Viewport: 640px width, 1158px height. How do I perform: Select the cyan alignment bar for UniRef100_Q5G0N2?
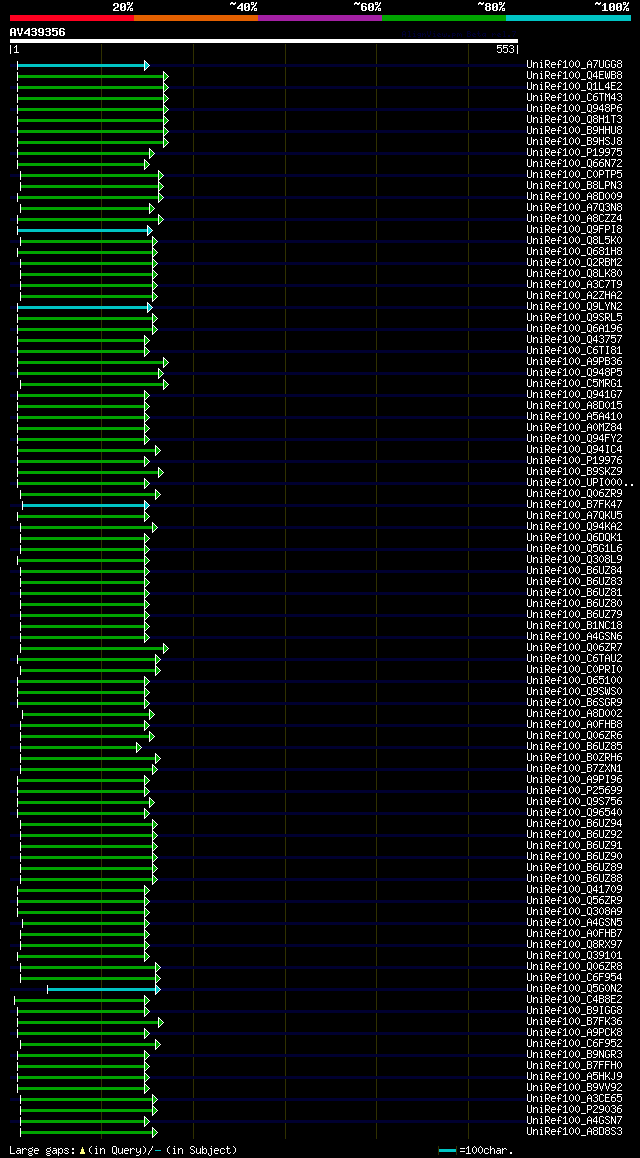[103, 989]
